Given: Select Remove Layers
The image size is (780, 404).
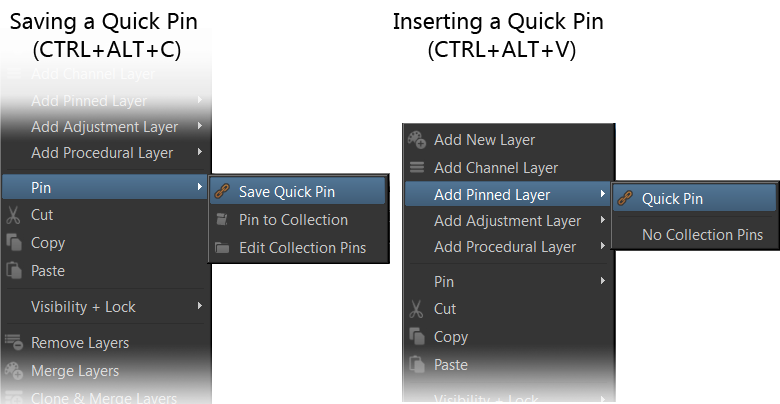Looking at the screenshot, I should click(x=80, y=343).
